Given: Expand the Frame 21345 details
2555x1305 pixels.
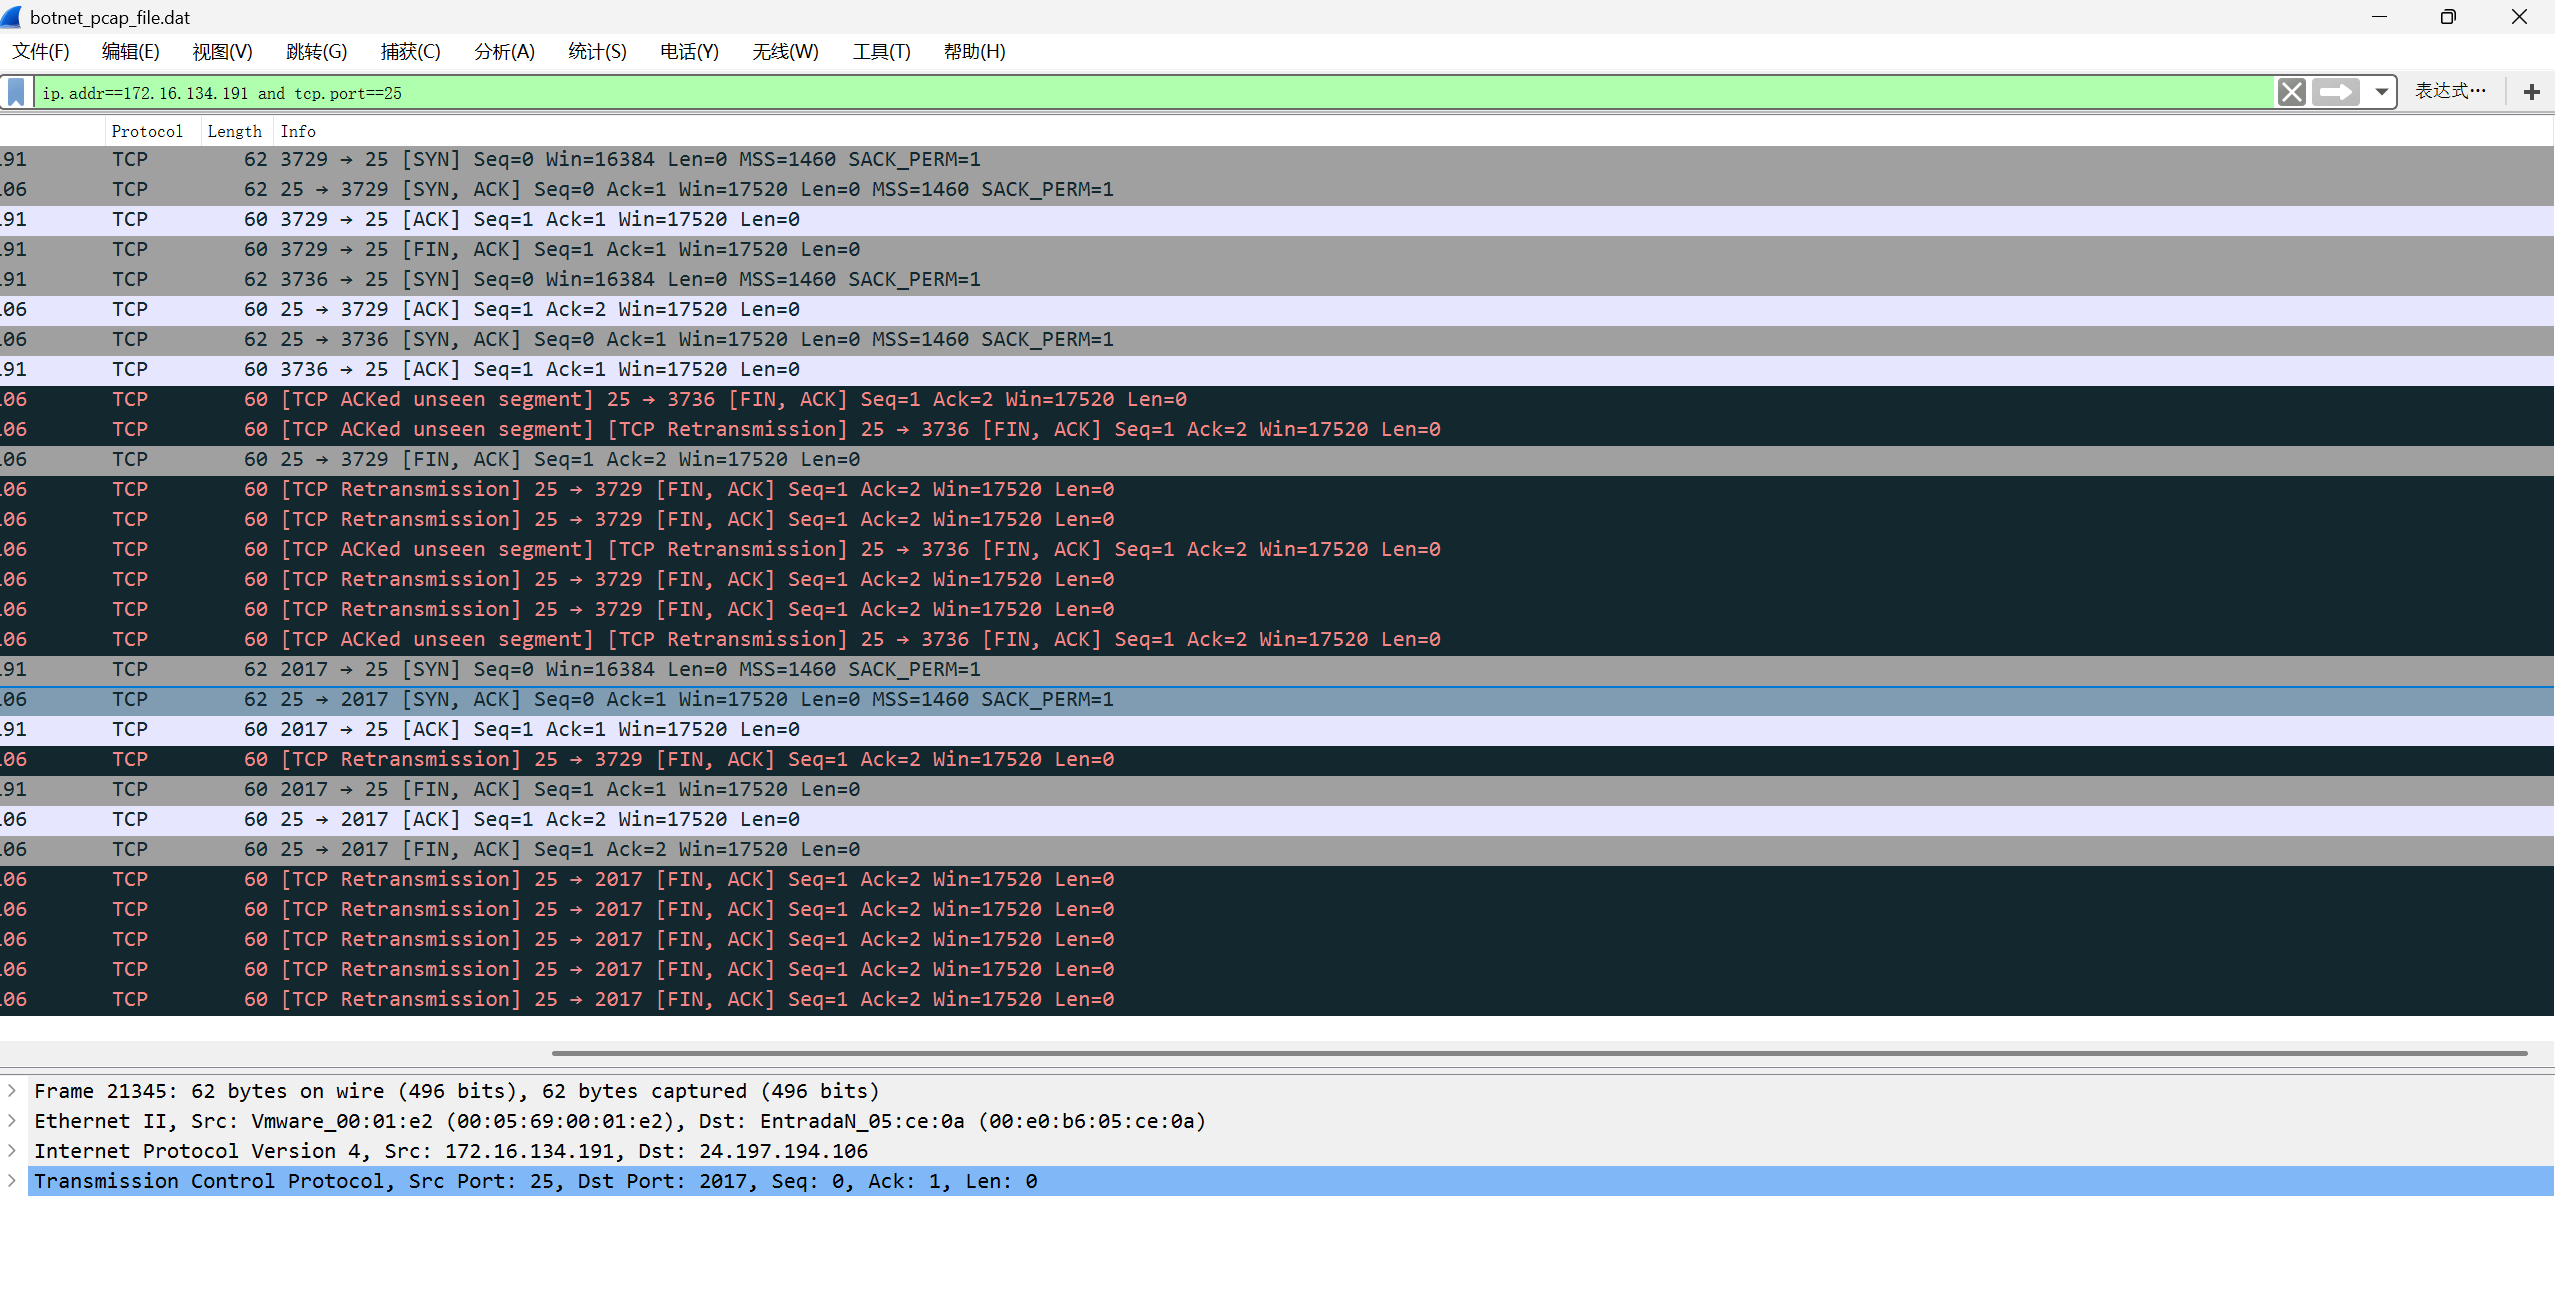Looking at the screenshot, I should point(12,1091).
